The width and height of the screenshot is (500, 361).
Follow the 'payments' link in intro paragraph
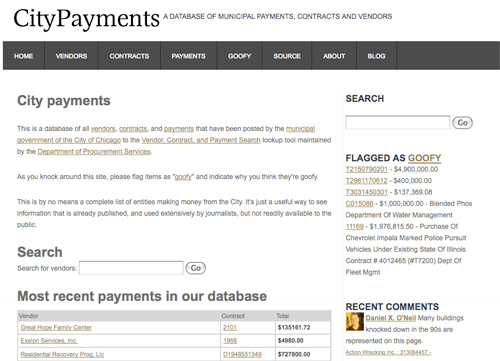[x=179, y=129]
